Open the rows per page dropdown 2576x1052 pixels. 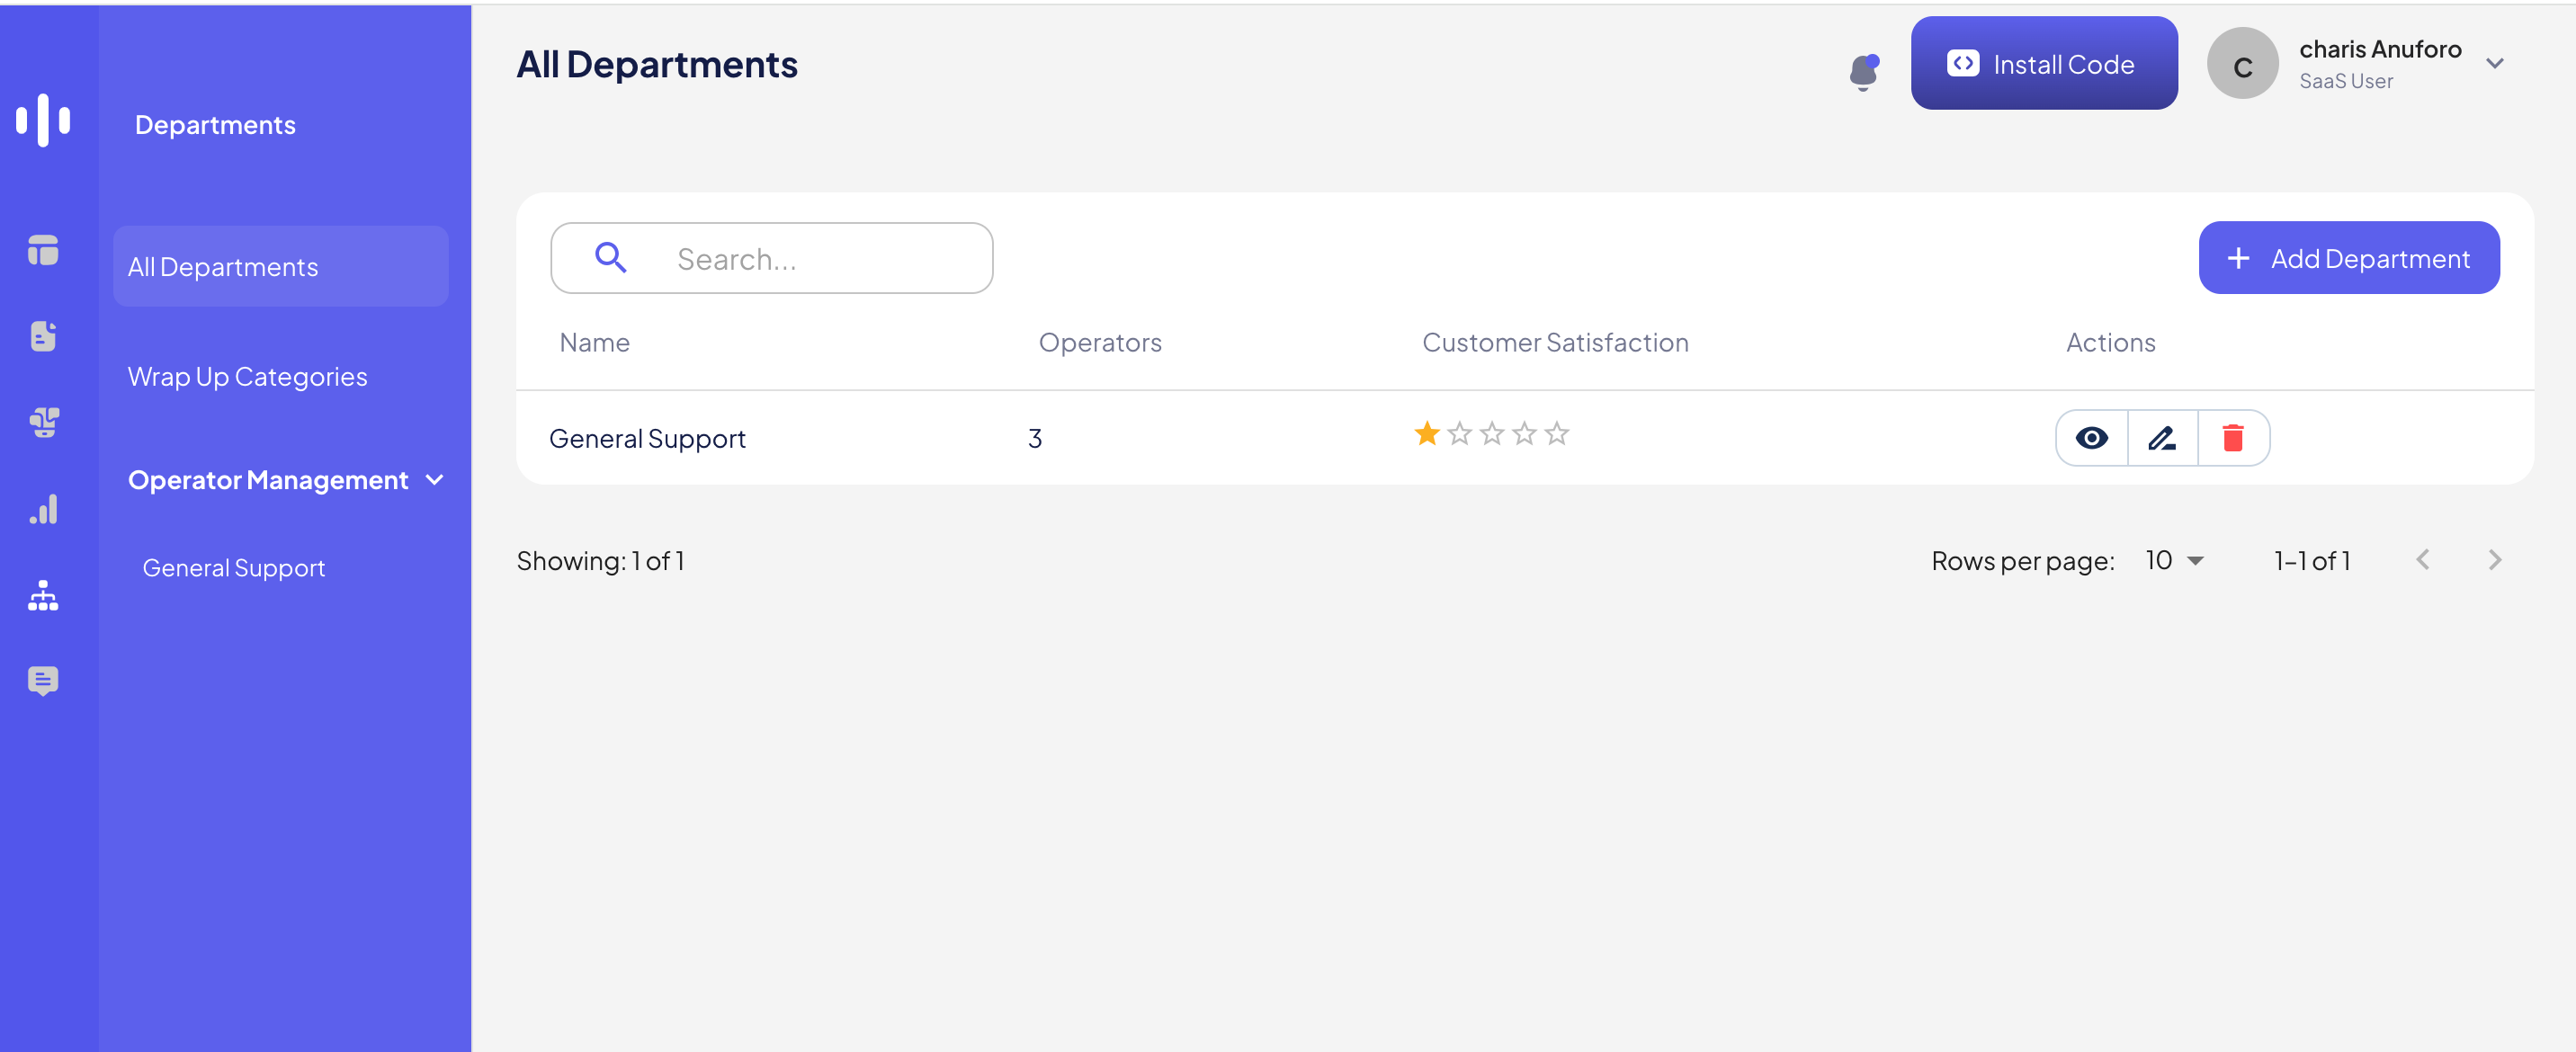pos(2174,561)
